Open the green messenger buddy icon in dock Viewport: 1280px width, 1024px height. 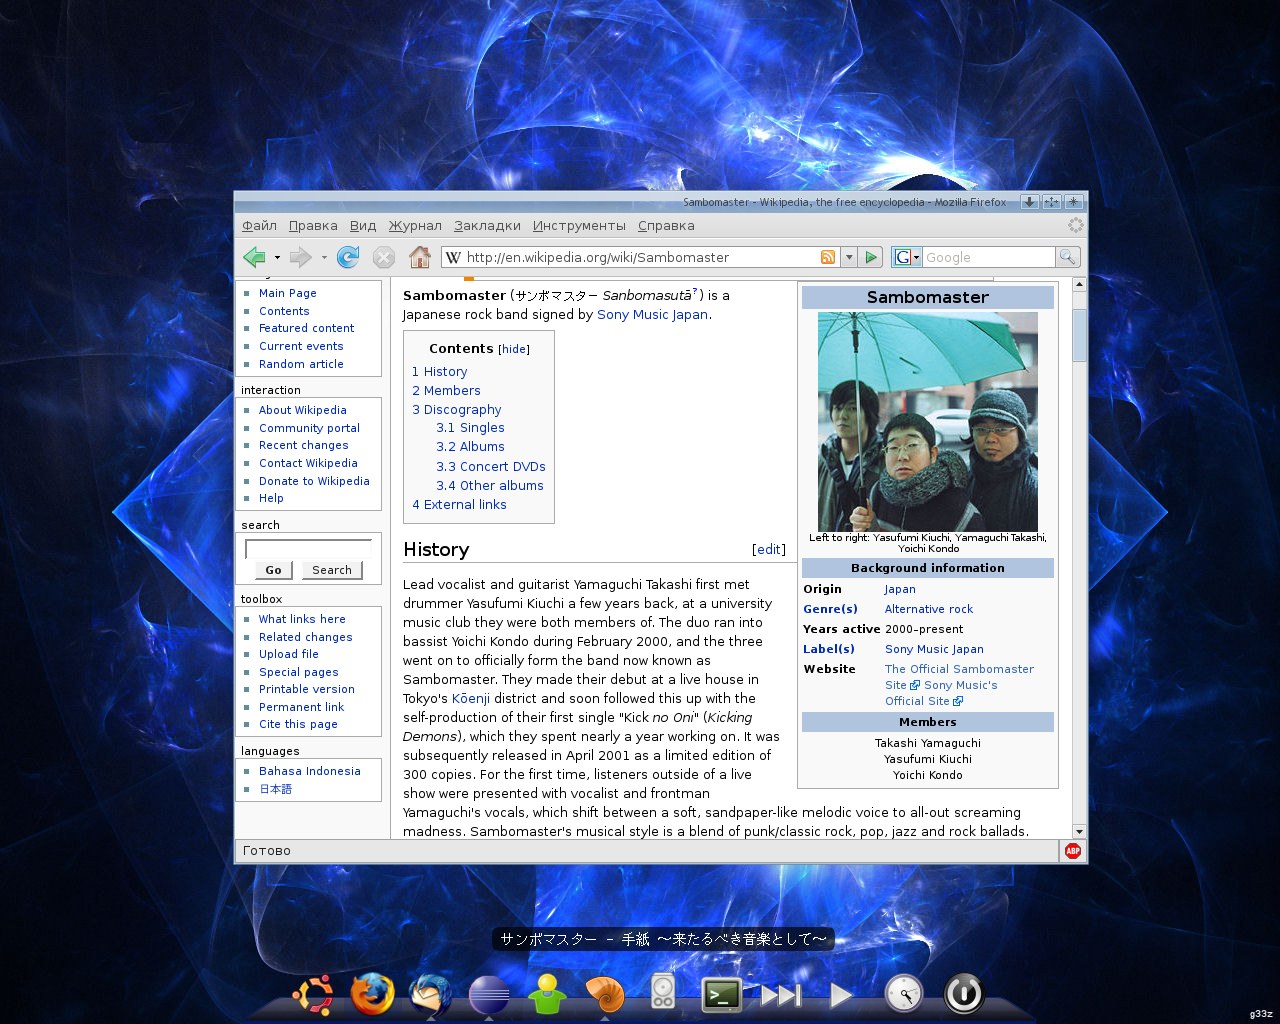coord(547,994)
